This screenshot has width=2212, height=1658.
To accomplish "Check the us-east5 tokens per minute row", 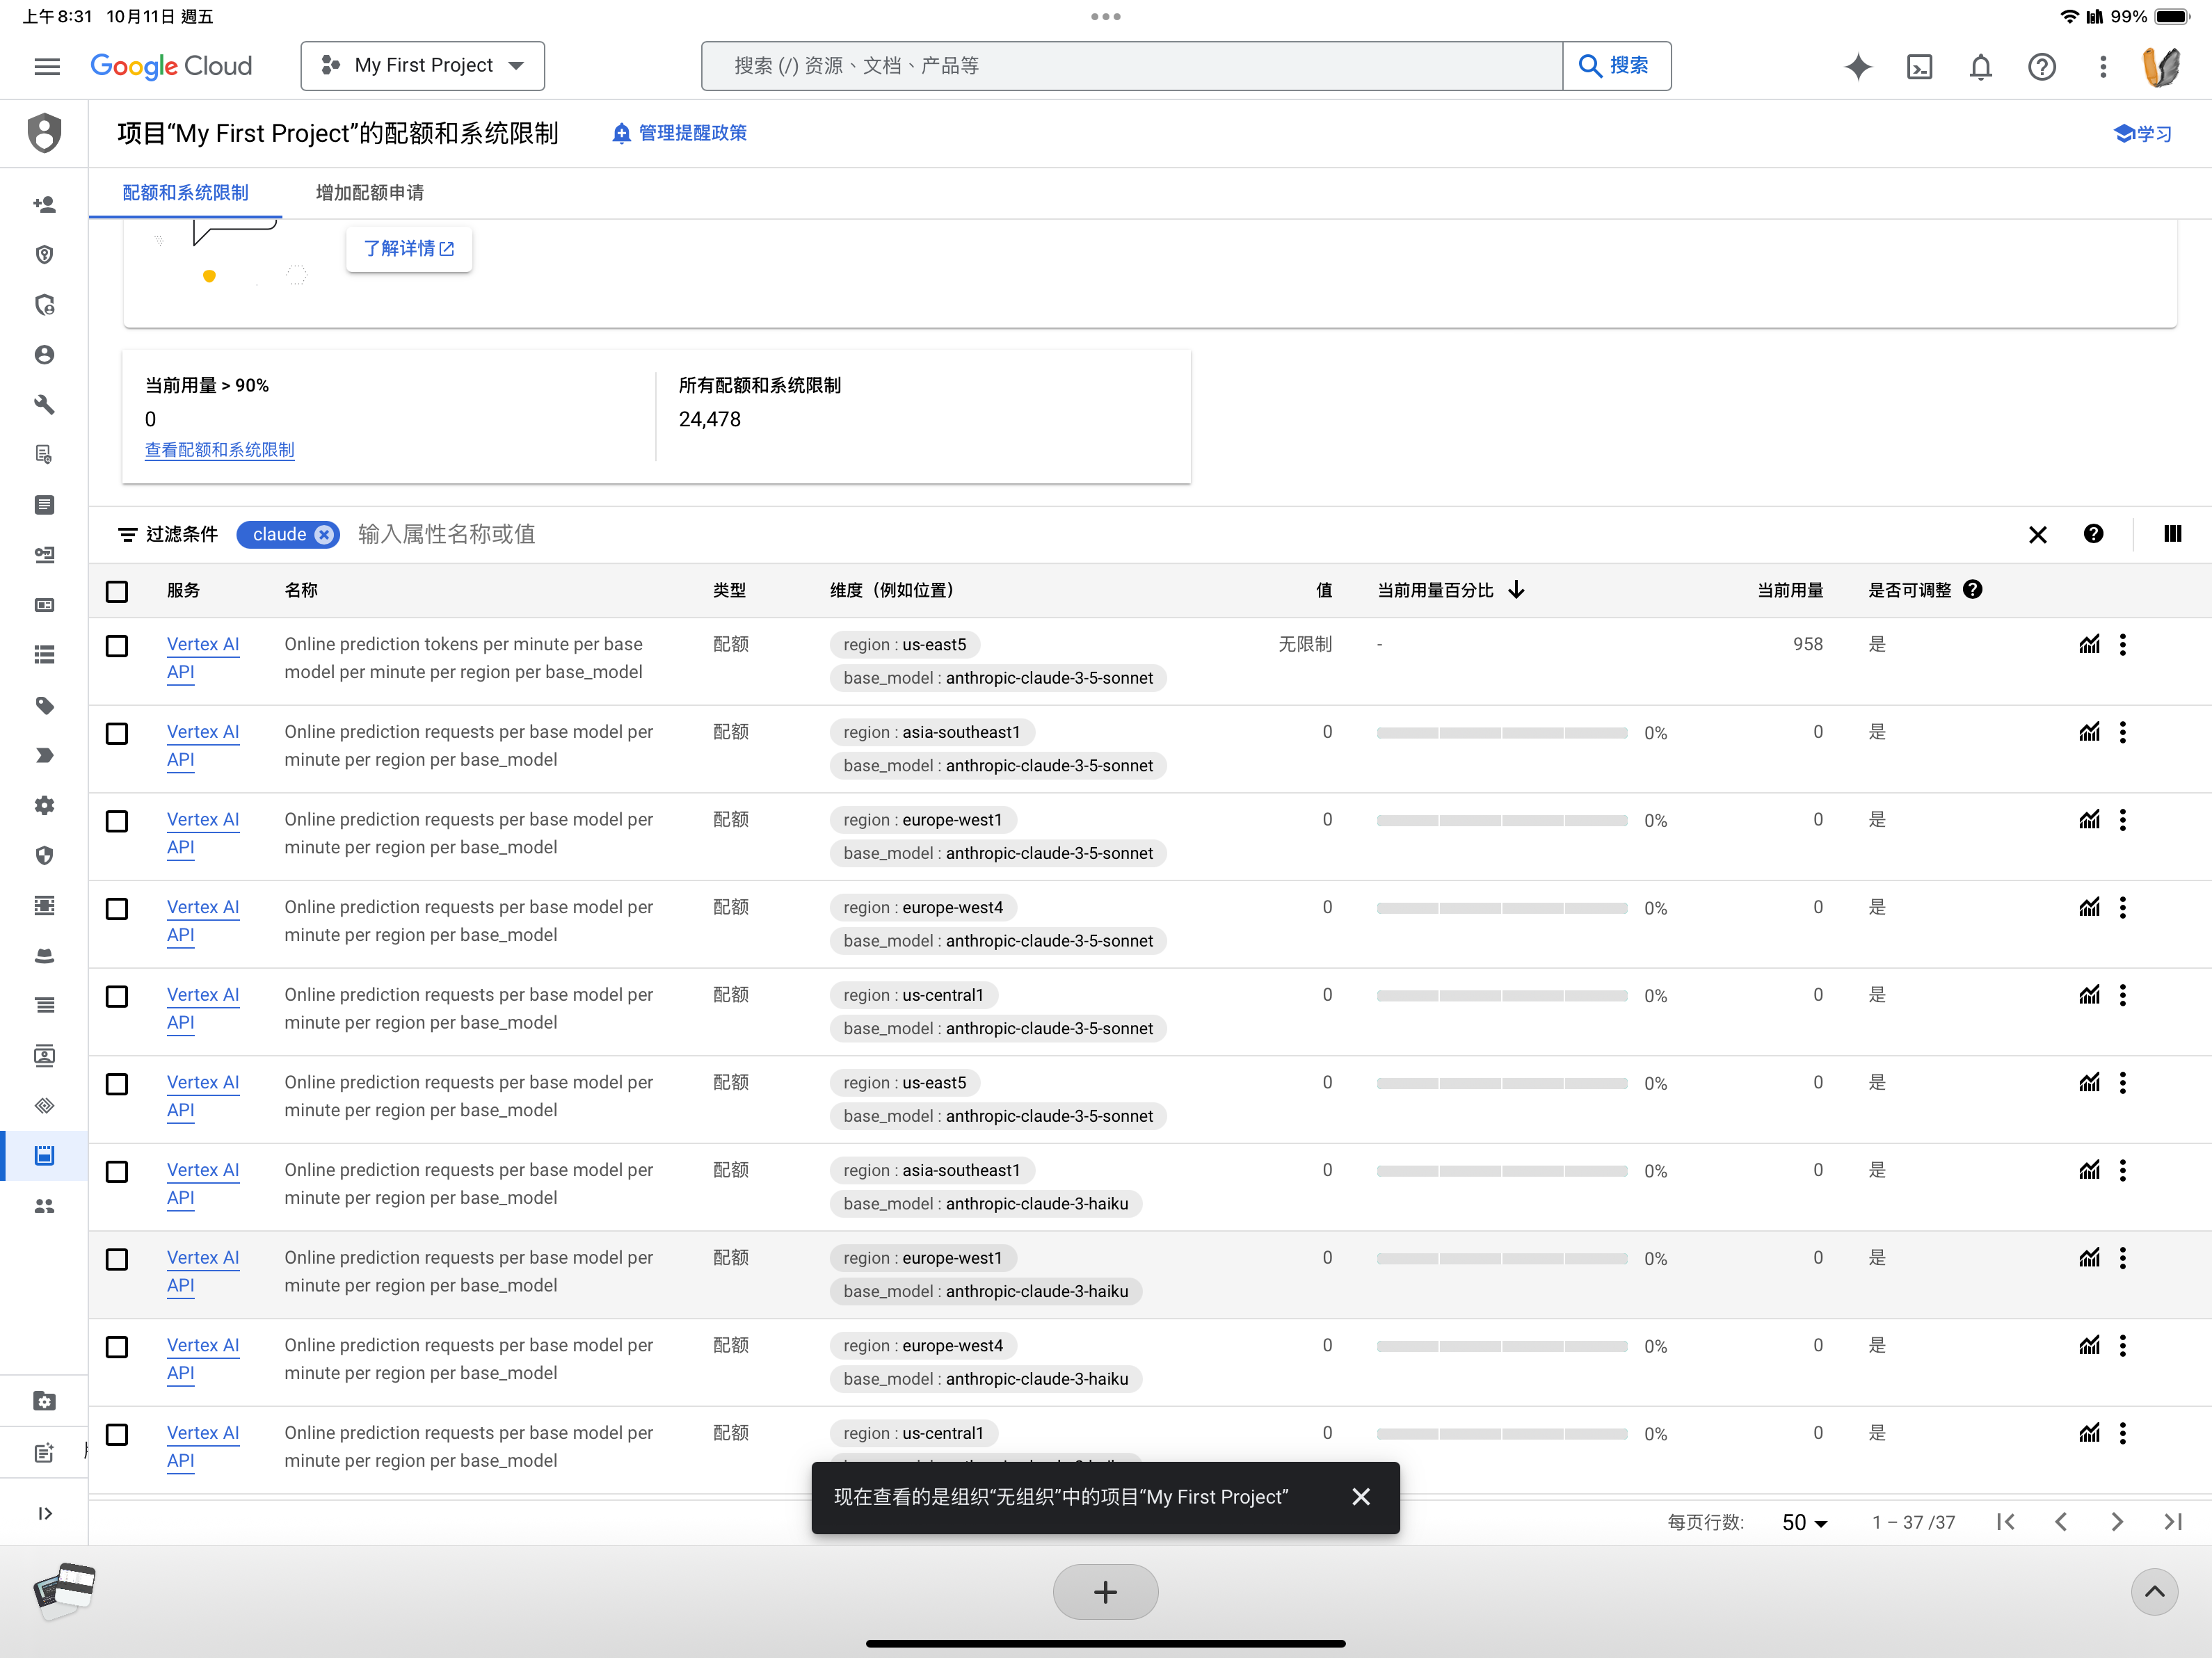I will 117,646.
